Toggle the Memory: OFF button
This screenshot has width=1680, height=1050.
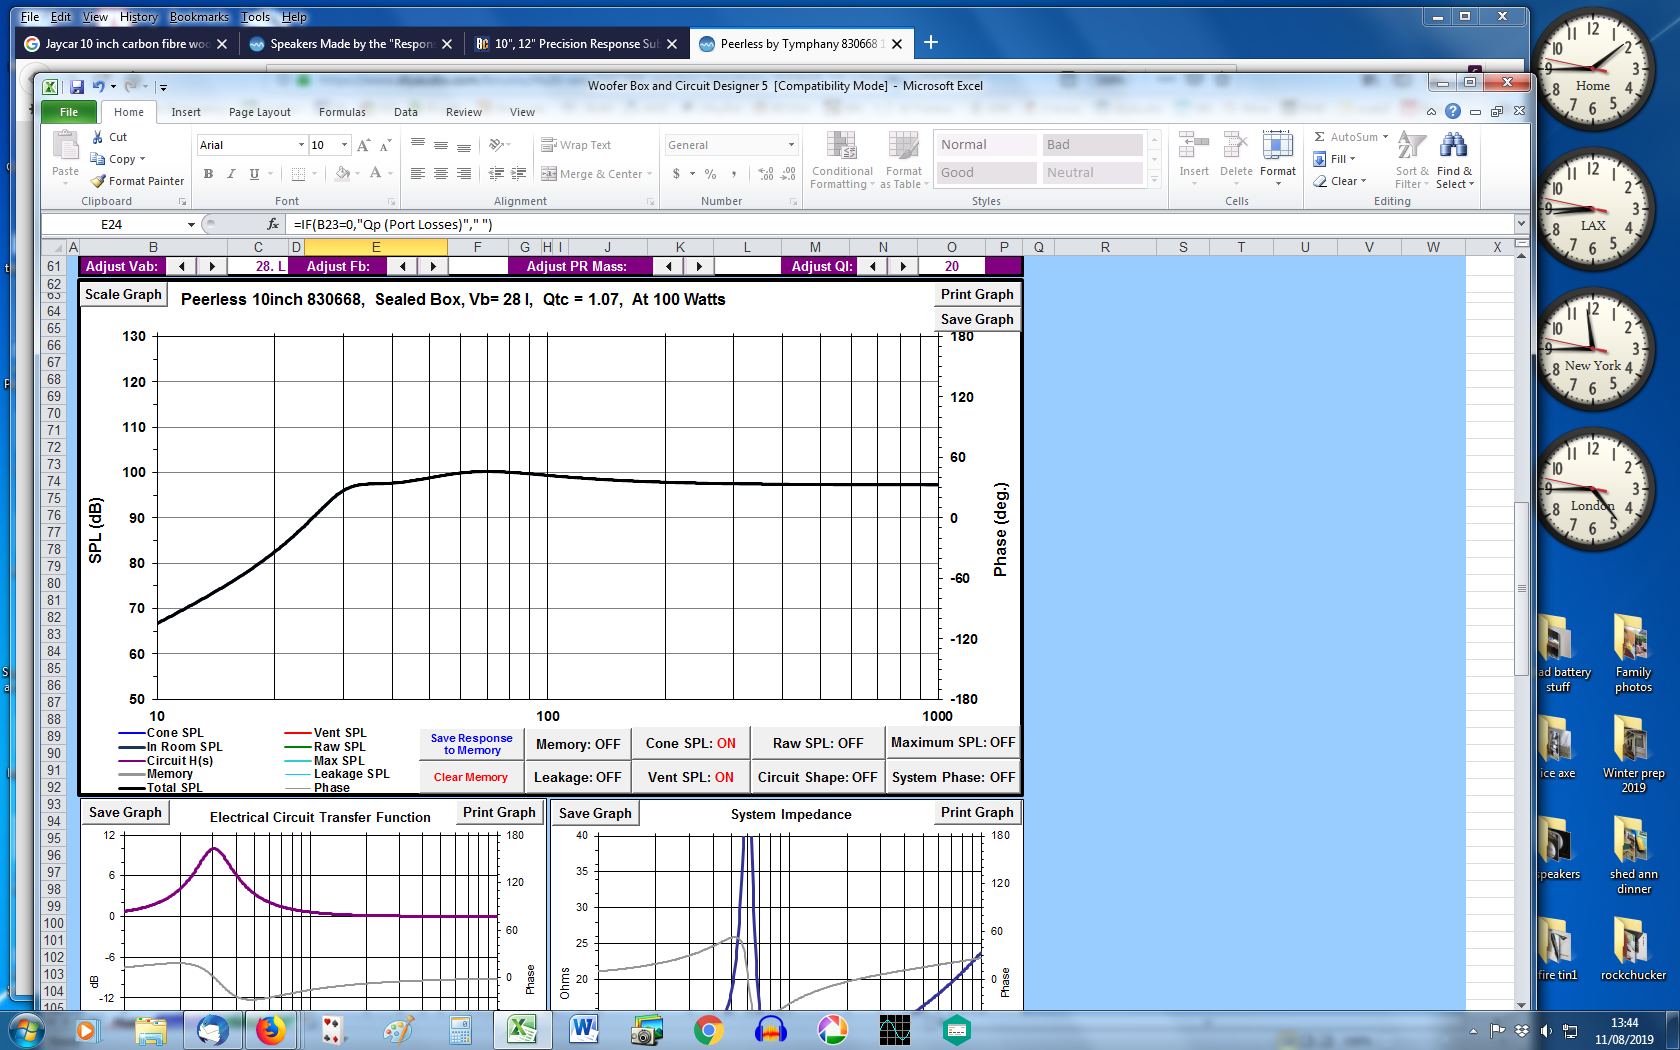578,744
